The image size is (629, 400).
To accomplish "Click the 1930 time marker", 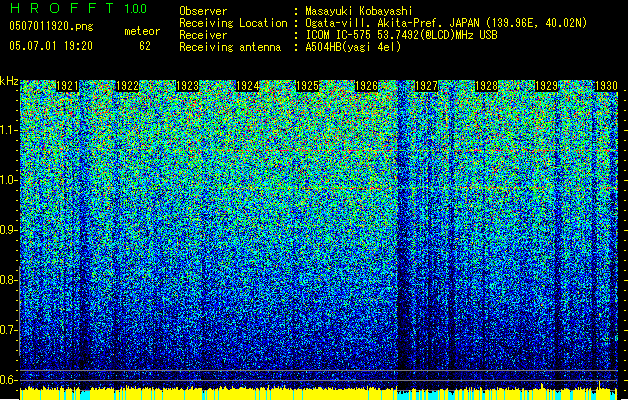I will tap(606, 86).
